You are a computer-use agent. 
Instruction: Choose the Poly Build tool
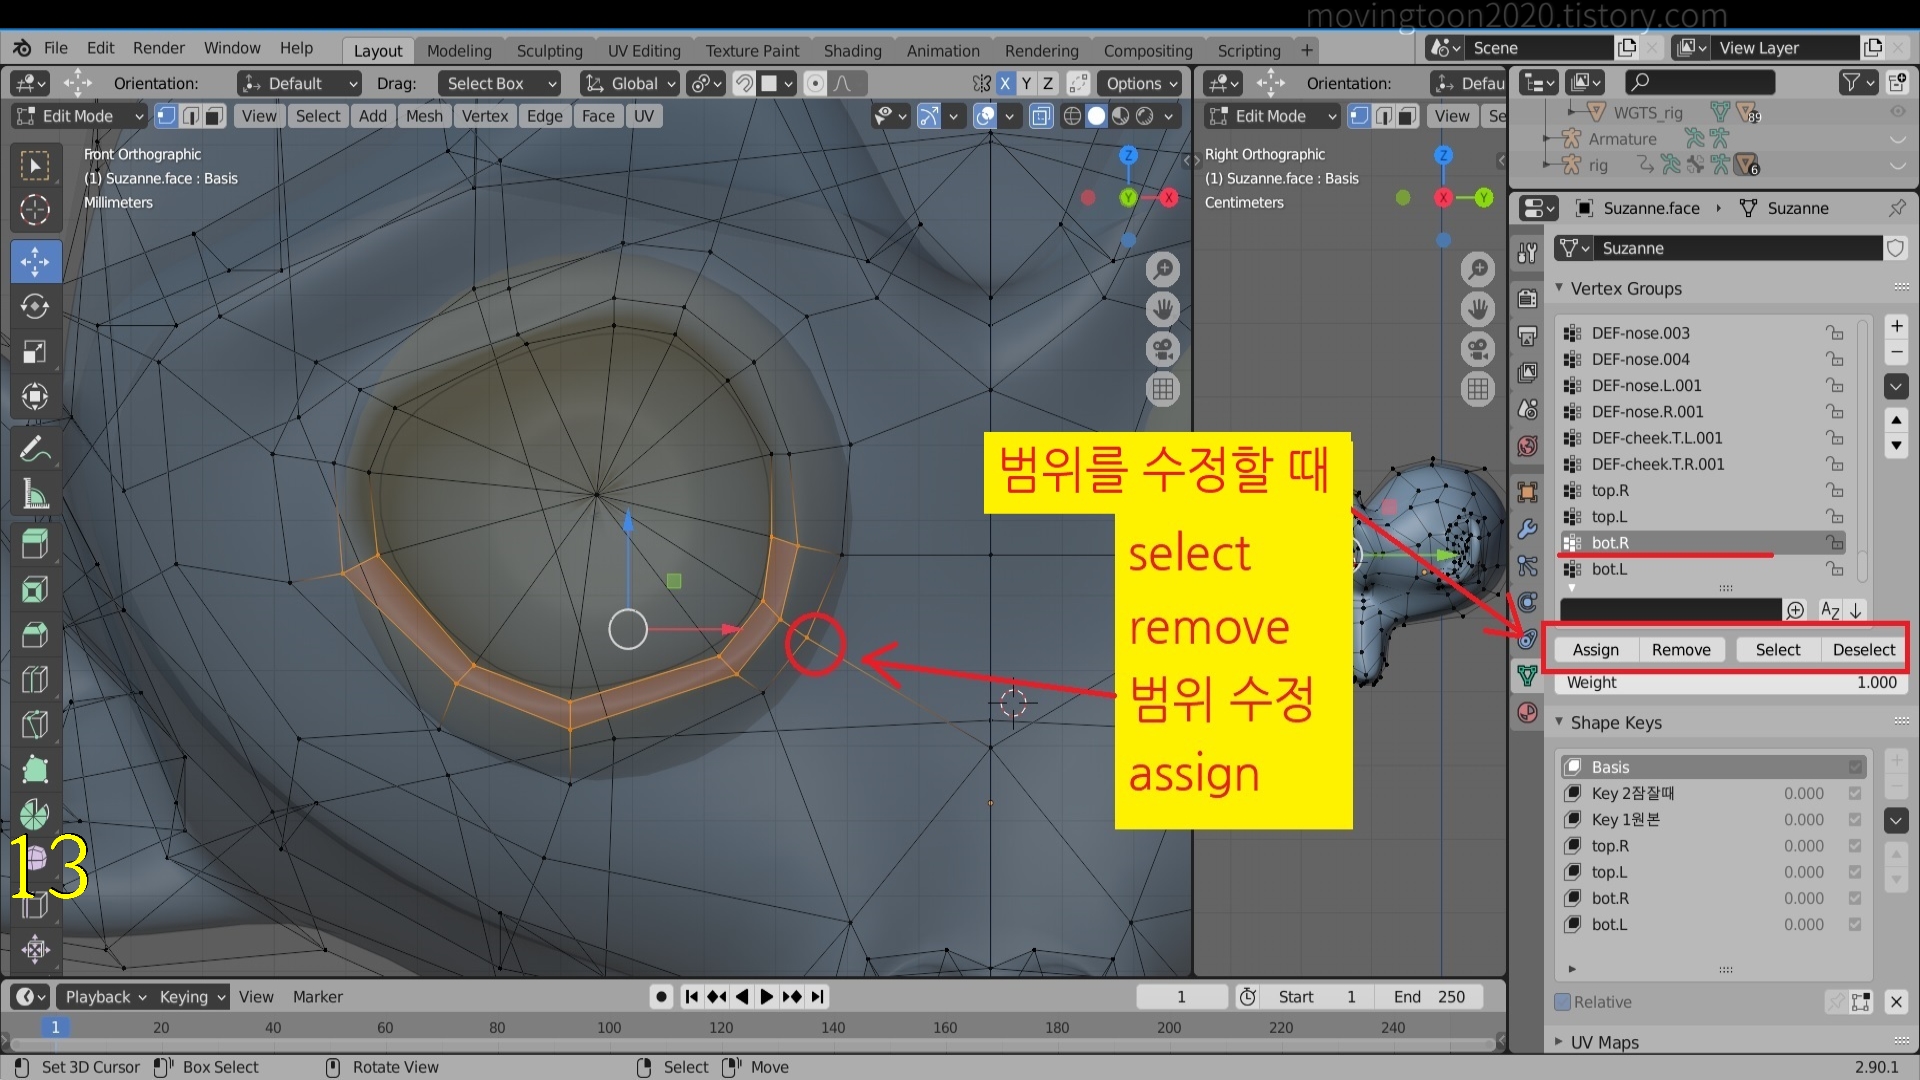pos(35,769)
